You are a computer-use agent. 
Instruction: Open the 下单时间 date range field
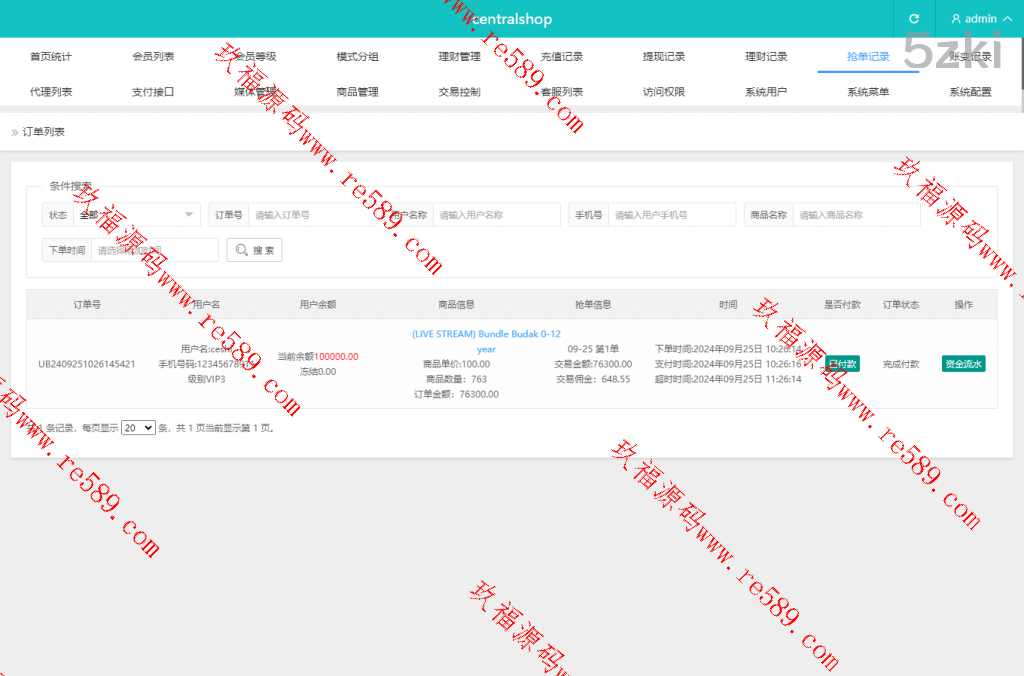click(x=154, y=250)
